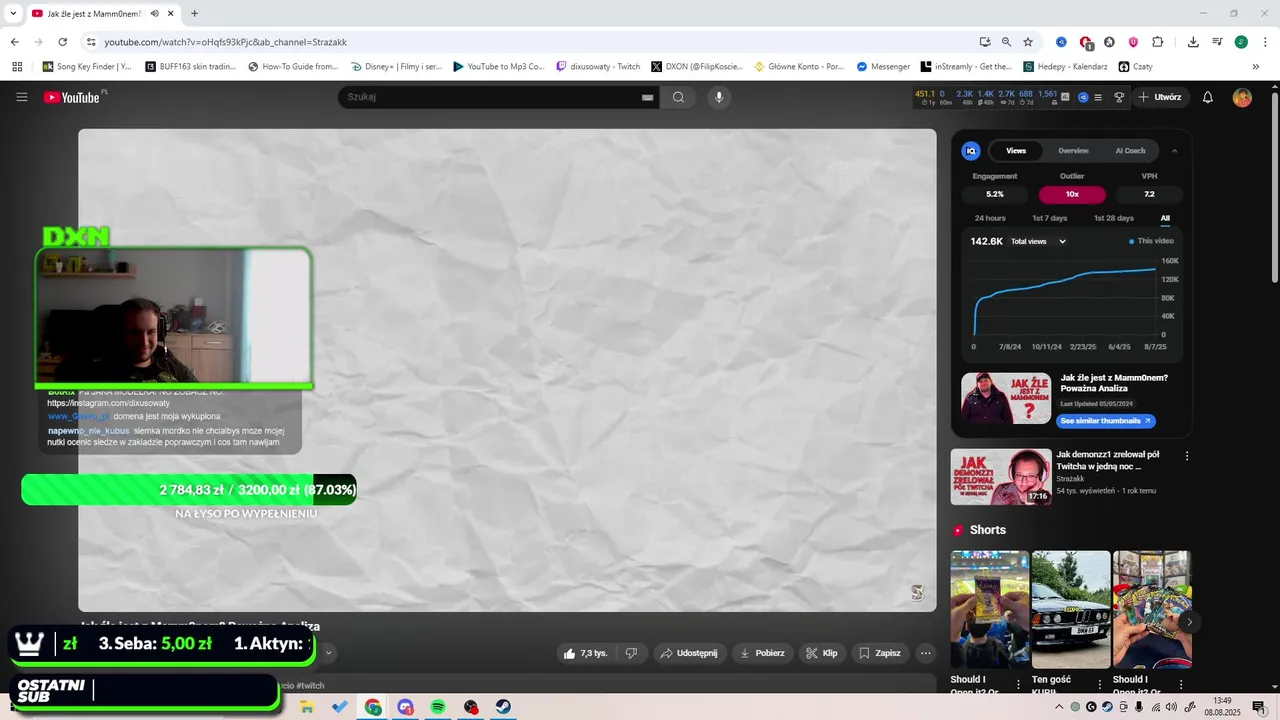Advance Shorts shelf with the right arrow
The height and width of the screenshot is (720, 1280).
point(1189,622)
